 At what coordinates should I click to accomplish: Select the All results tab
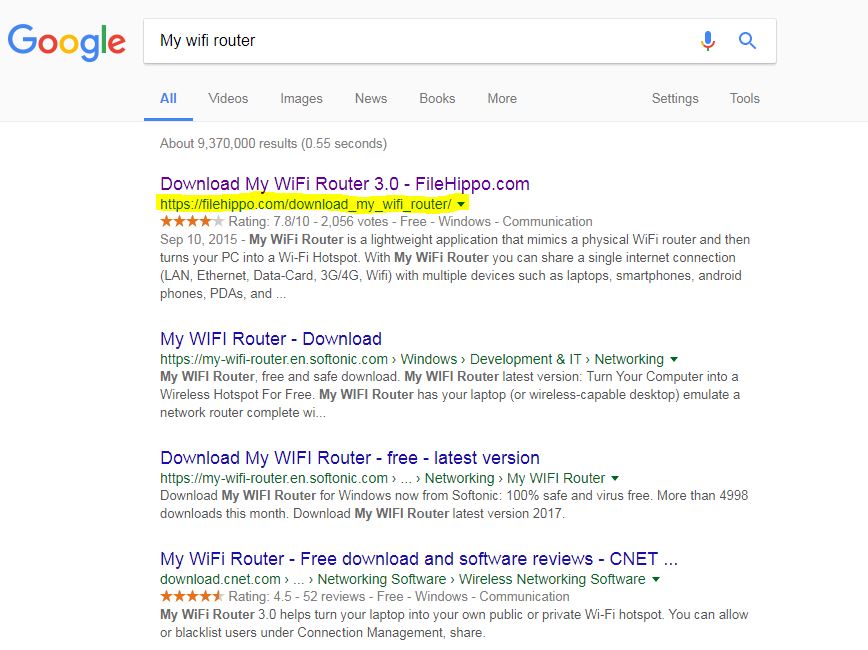168,99
